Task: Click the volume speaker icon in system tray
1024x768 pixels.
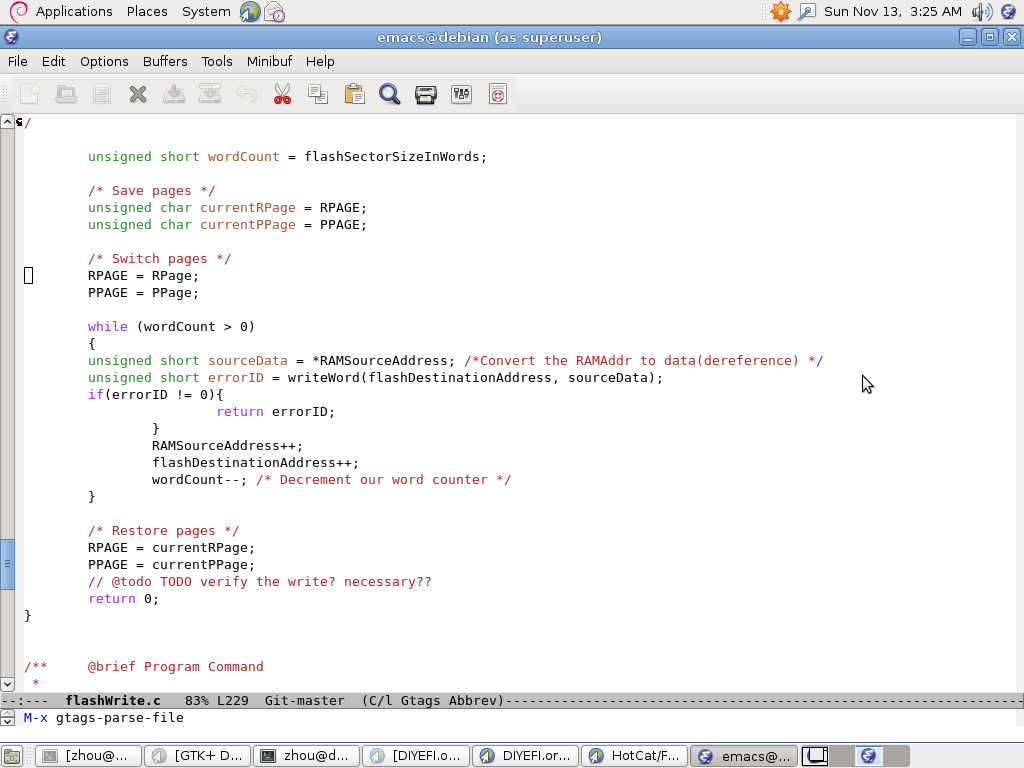Action: (980, 11)
